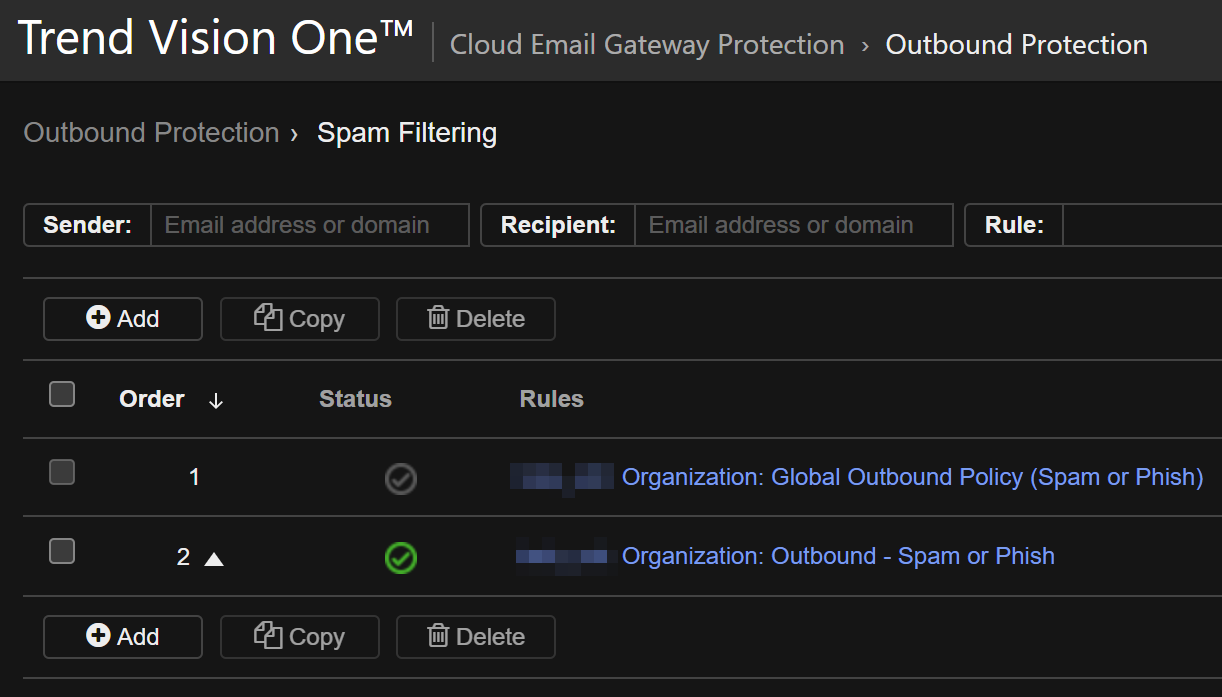Click the bottom Delete button
The image size is (1222, 697).
tap(476, 637)
